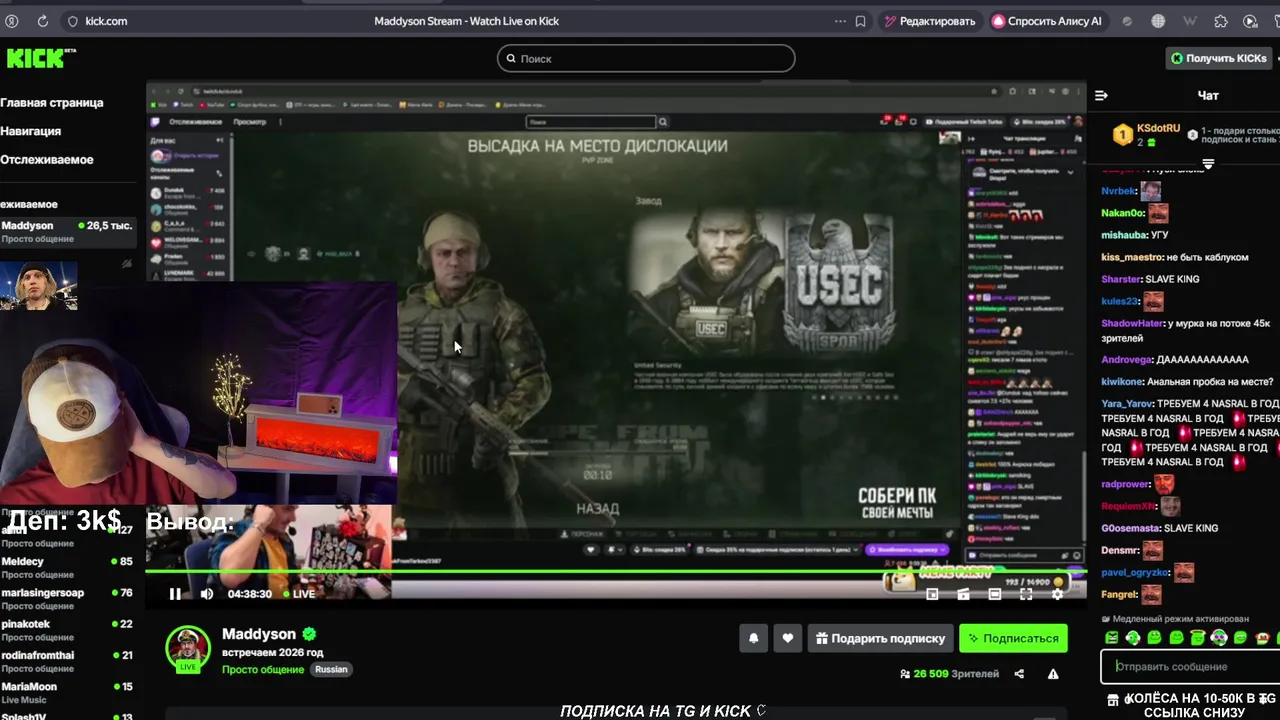Click the Редактировать browser button
Image resolution: width=1280 pixels, height=720 pixels.
tap(929, 21)
